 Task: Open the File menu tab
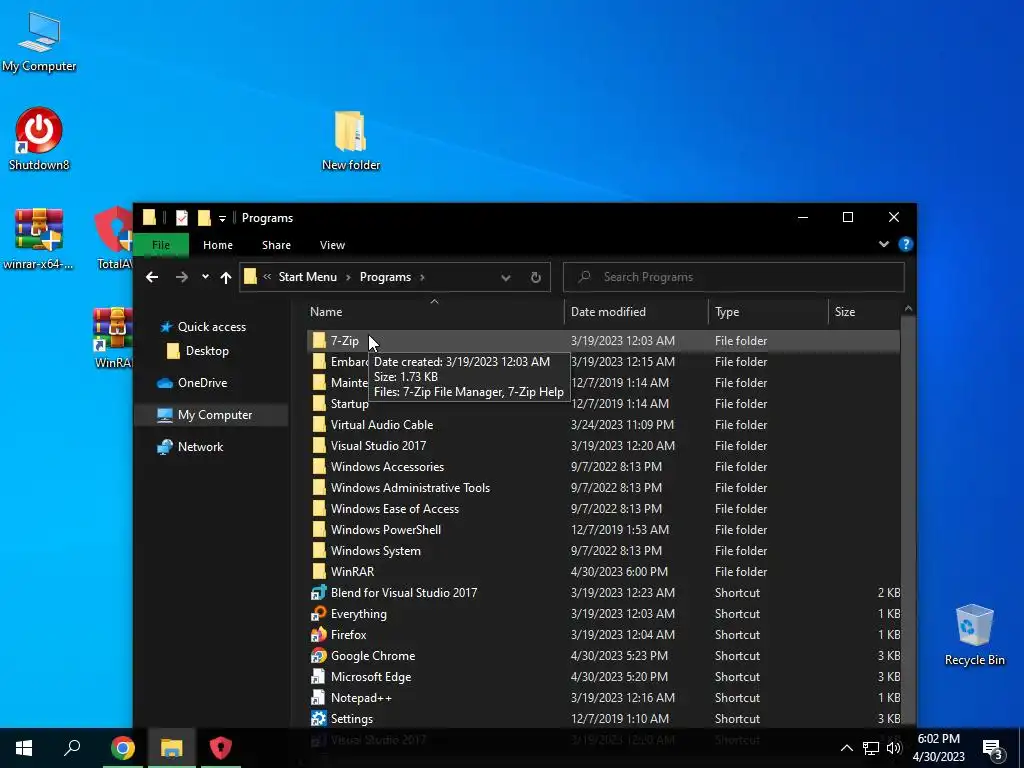tap(161, 245)
